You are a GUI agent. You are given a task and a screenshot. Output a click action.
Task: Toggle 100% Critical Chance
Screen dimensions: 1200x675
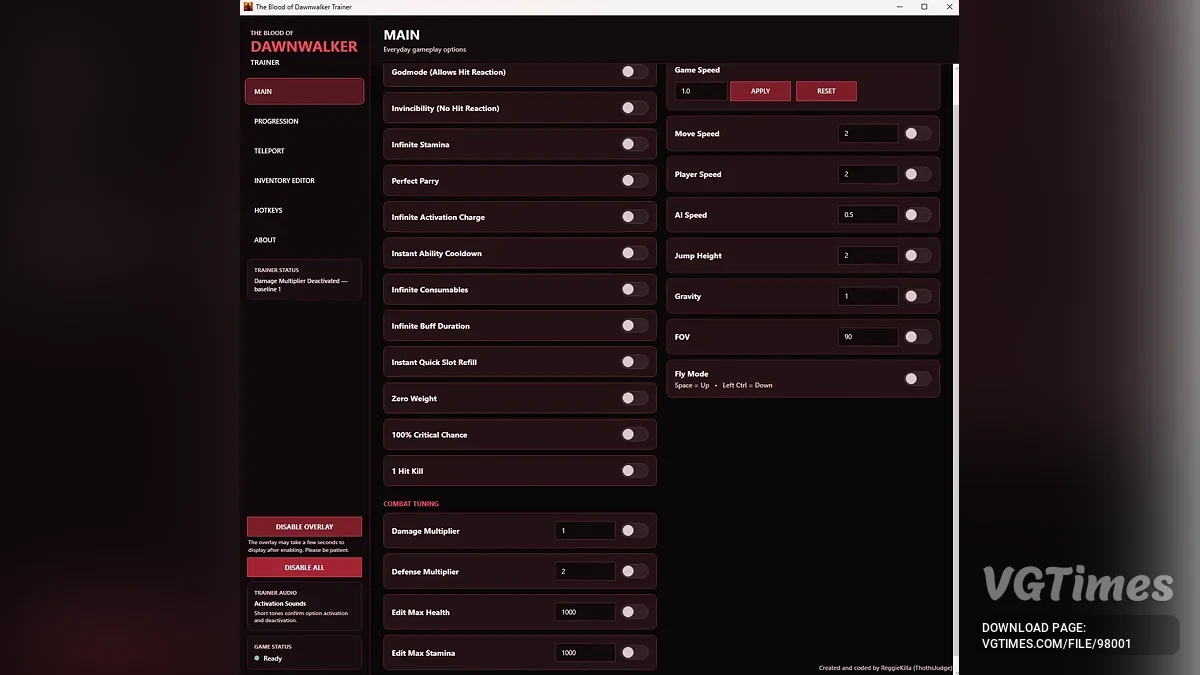click(x=634, y=434)
